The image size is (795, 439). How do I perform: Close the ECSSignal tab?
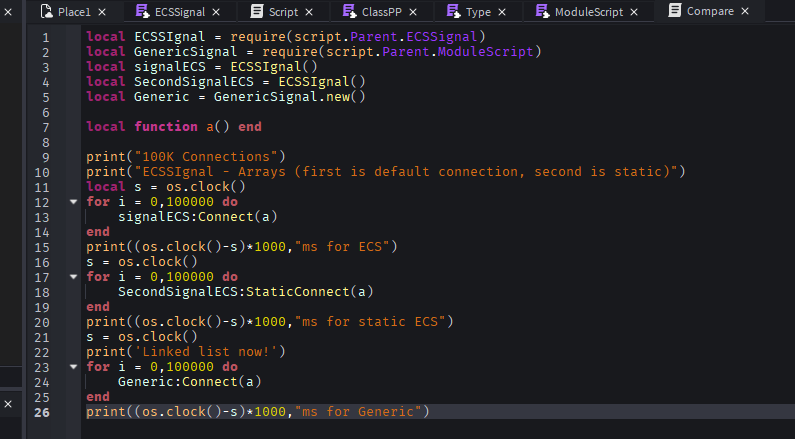pyautogui.click(x=216, y=12)
